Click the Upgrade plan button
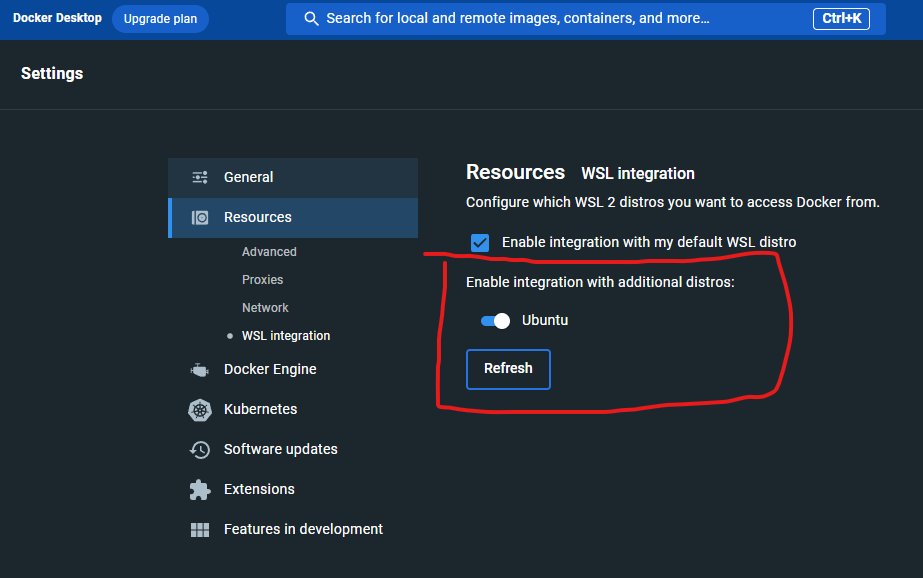This screenshot has width=923, height=578. [160, 18]
